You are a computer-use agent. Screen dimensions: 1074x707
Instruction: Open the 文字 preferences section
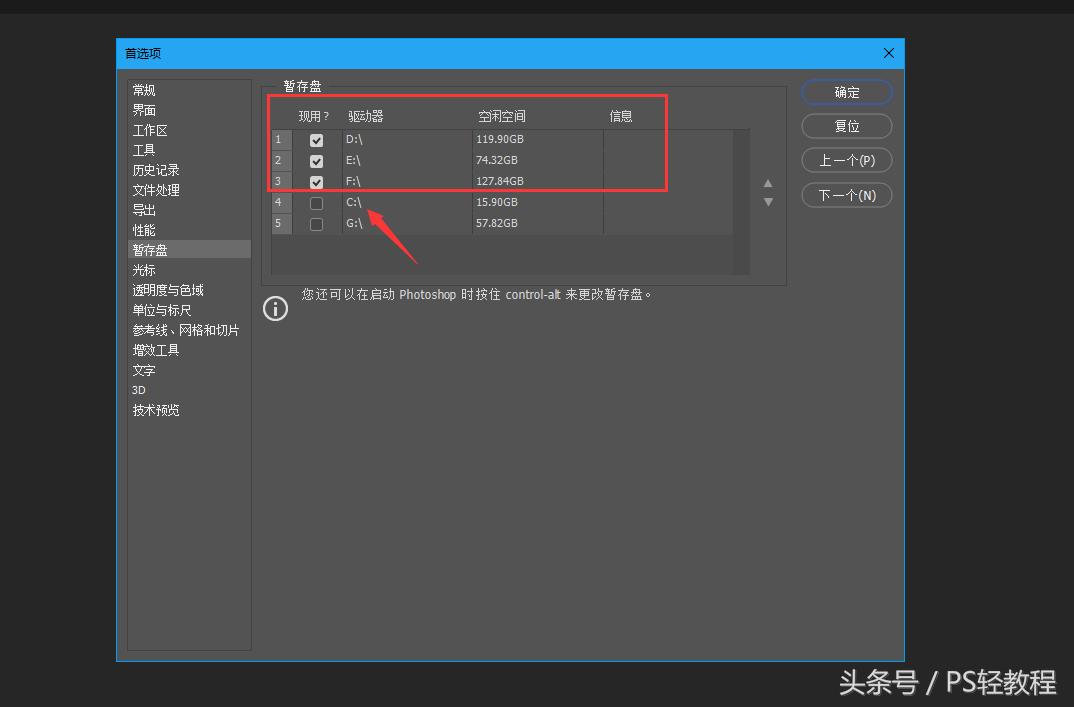(143, 369)
